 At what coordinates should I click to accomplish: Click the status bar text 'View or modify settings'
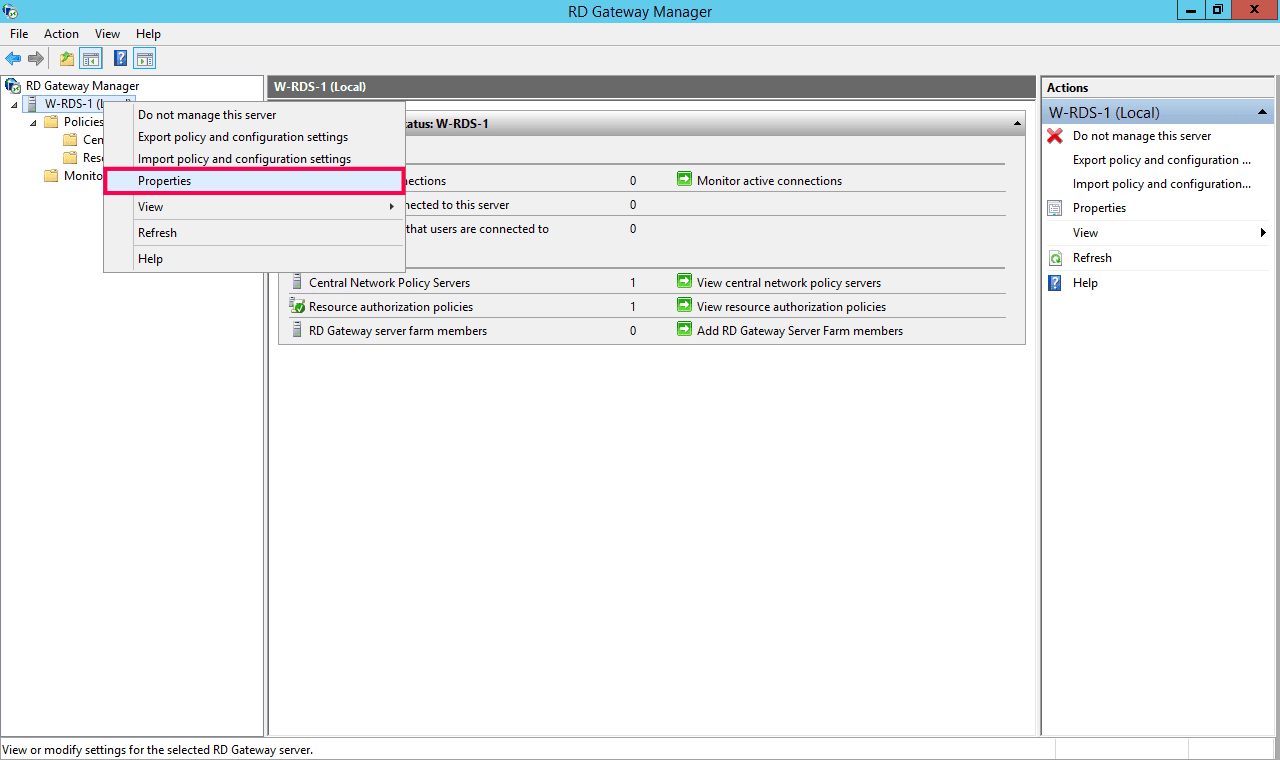[x=158, y=749]
